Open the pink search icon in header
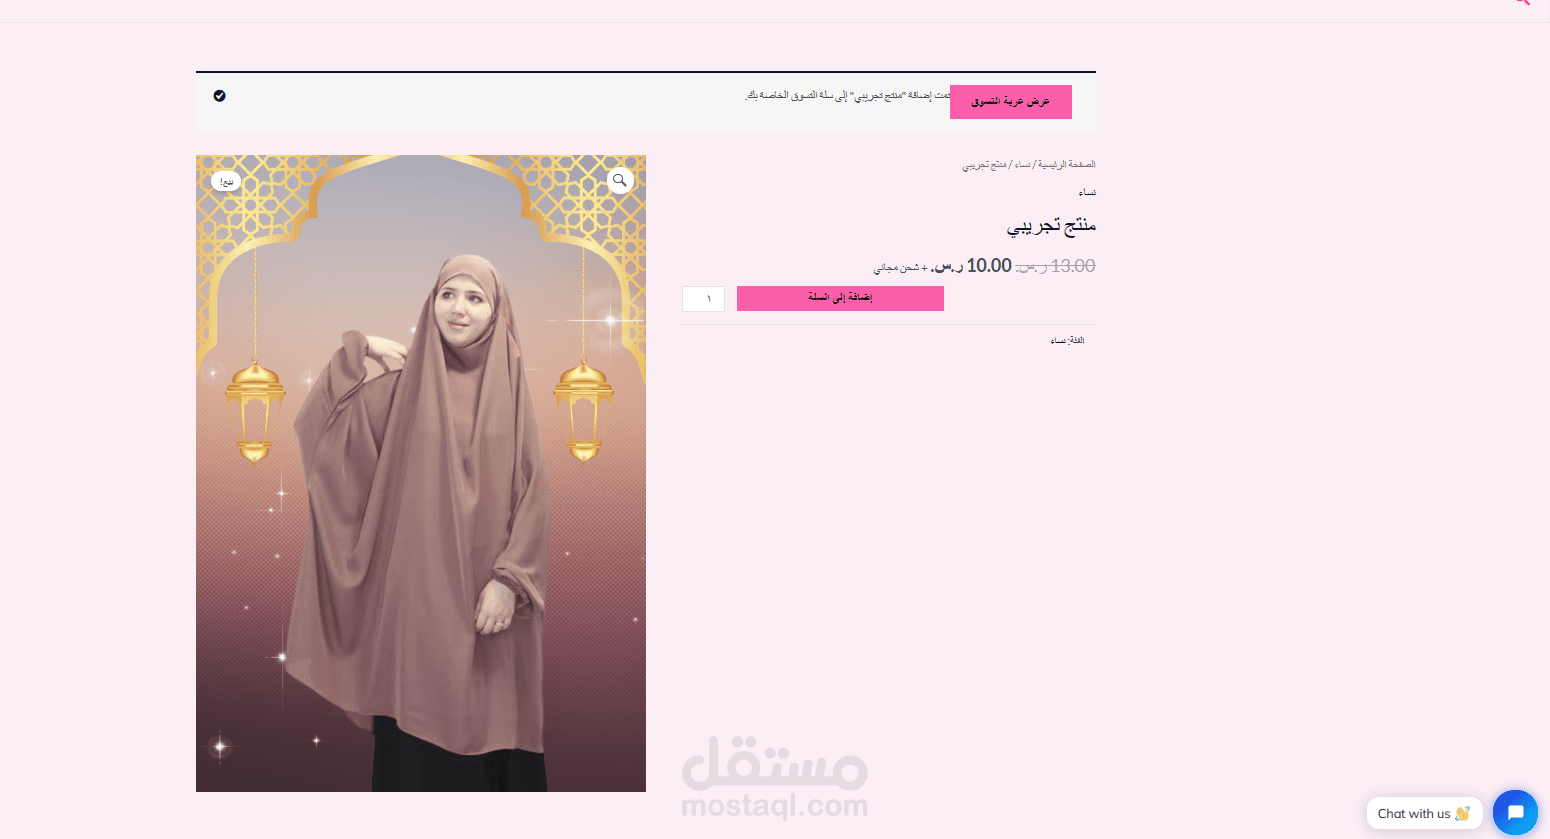 coord(1522,2)
